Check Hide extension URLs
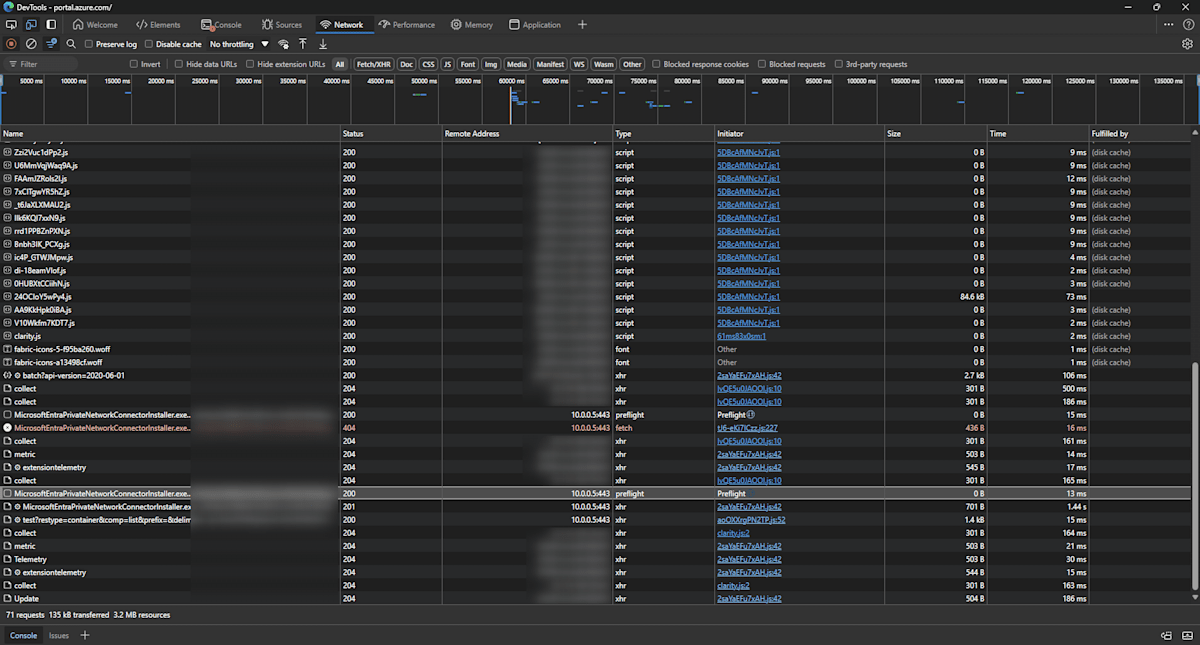This screenshot has width=1200, height=645. (x=250, y=64)
